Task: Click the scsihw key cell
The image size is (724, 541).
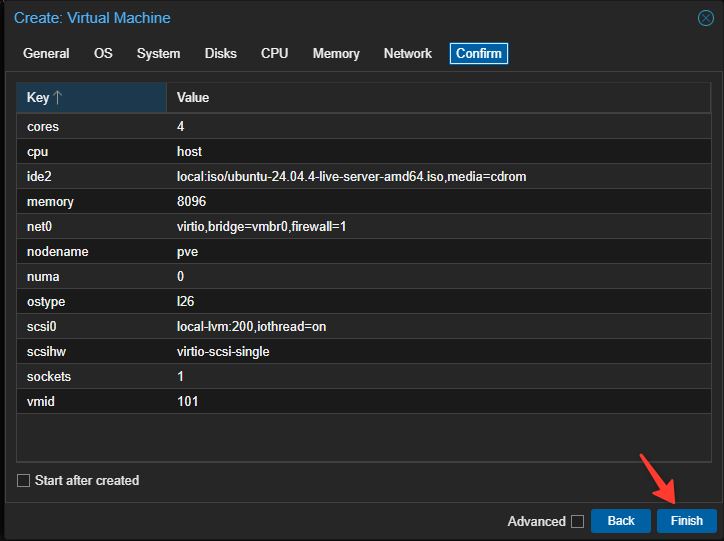Action: pos(91,351)
